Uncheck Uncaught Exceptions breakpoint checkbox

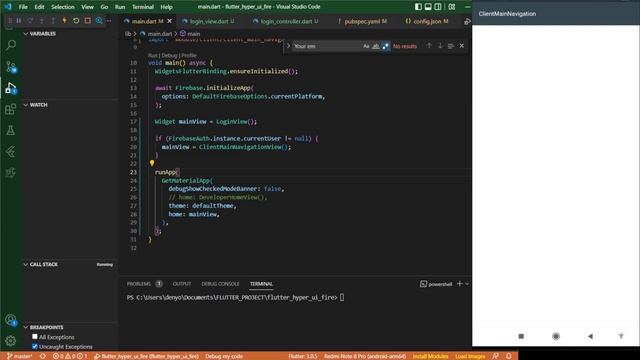(35, 347)
